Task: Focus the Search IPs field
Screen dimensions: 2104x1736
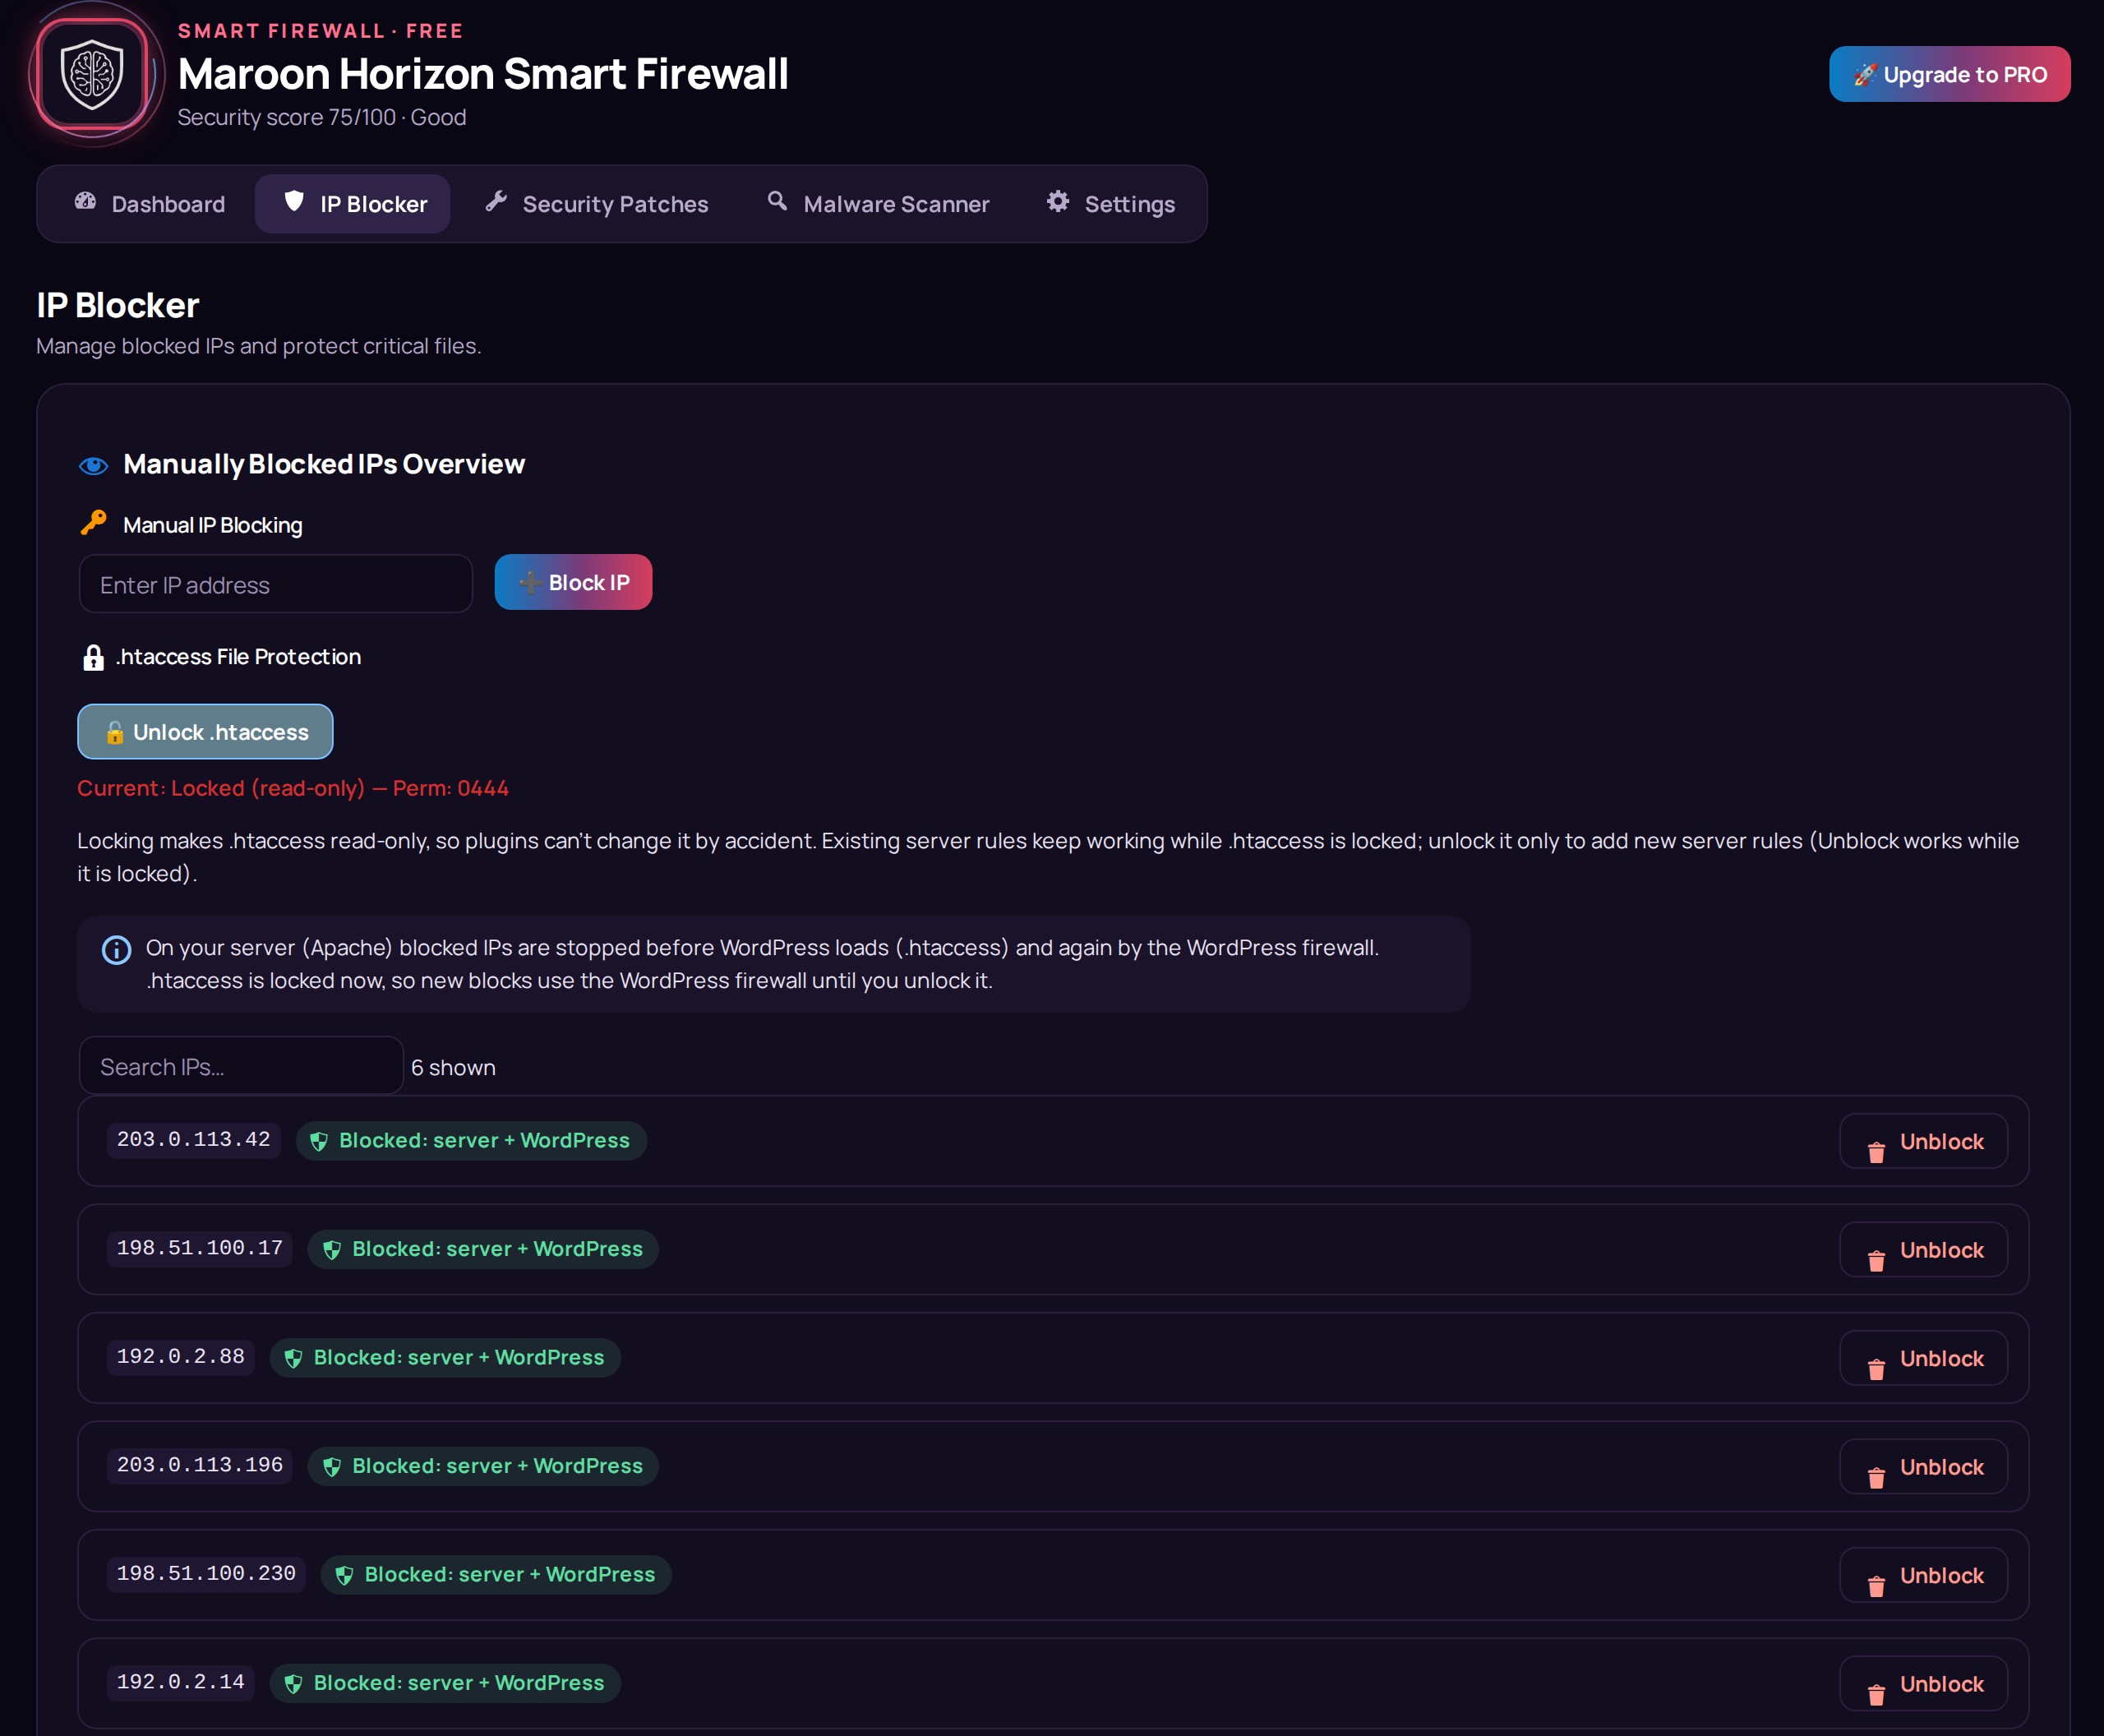Action: (241, 1066)
